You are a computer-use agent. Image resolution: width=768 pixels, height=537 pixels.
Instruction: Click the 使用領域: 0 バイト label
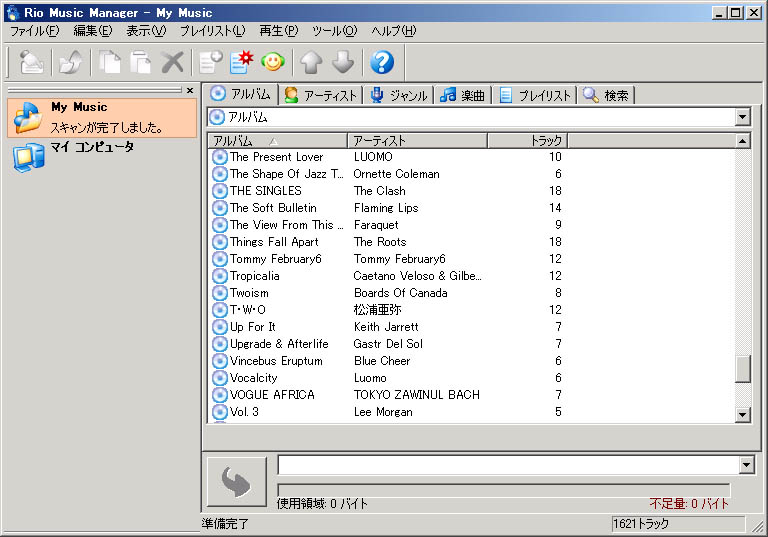pyautogui.click(x=322, y=503)
